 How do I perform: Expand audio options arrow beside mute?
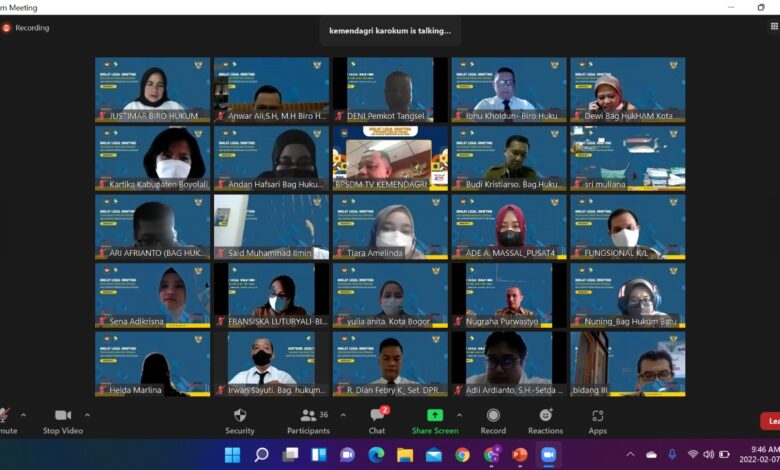[x=24, y=414]
